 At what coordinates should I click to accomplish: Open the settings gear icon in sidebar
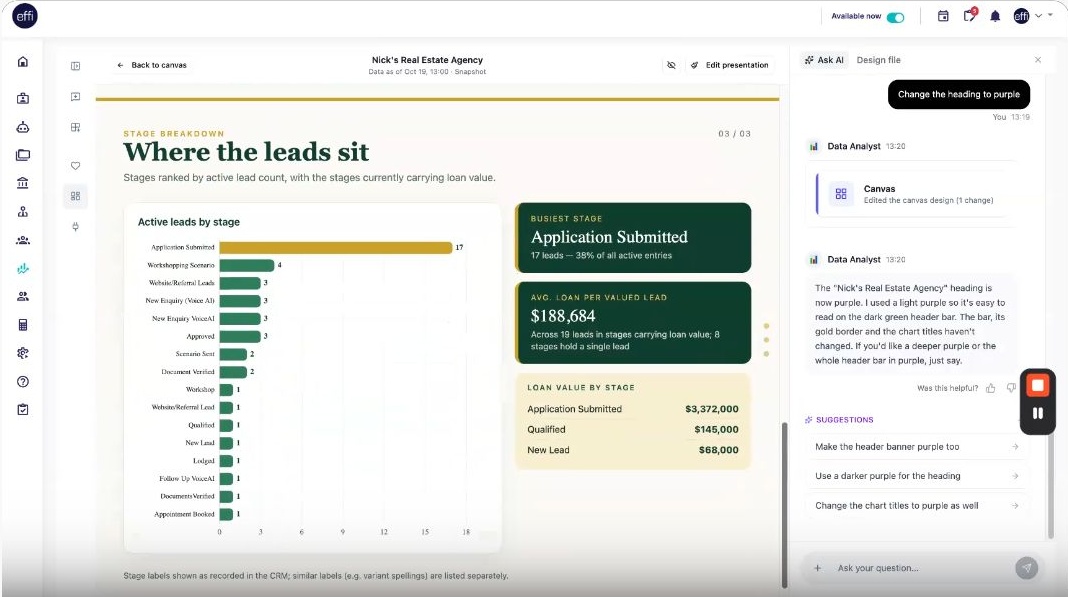[x=22, y=353]
